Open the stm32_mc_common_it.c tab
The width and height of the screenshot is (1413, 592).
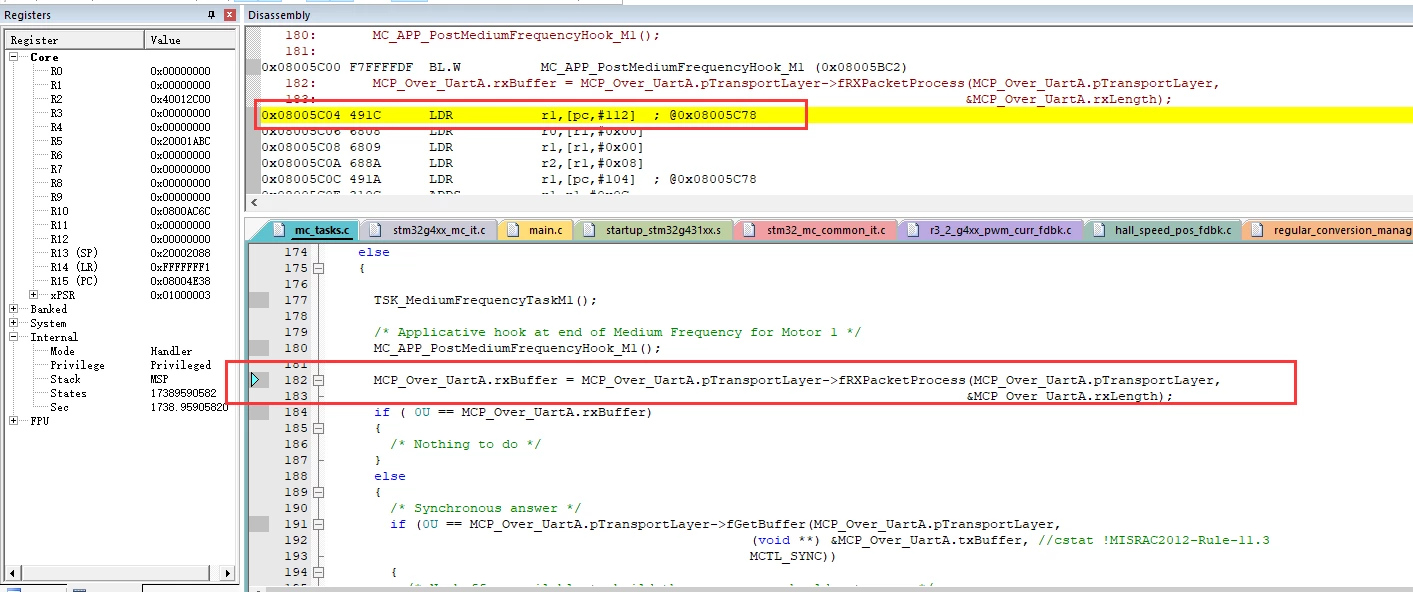pos(816,230)
